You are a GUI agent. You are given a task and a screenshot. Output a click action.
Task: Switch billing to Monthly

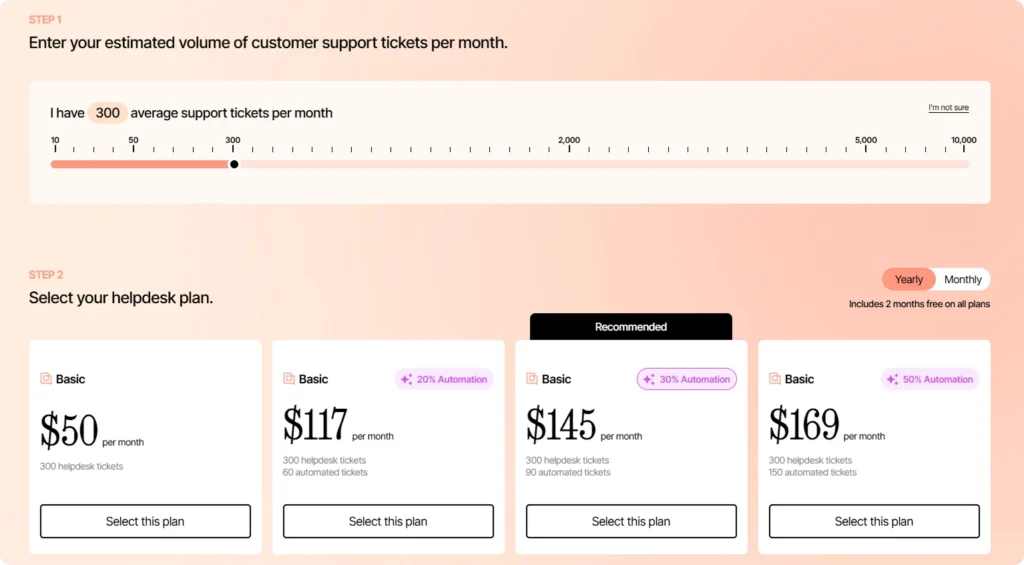tap(963, 280)
